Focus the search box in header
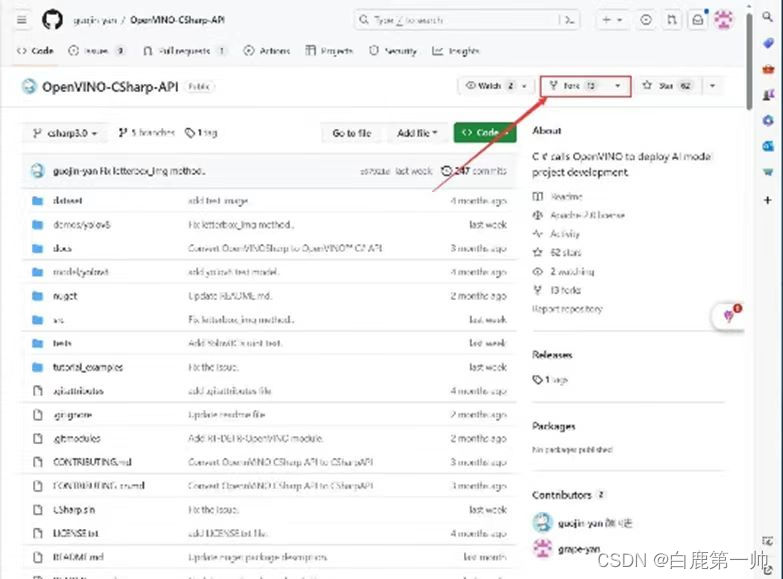Image resolution: width=783 pixels, height=579 pixels. pos(466,20)
